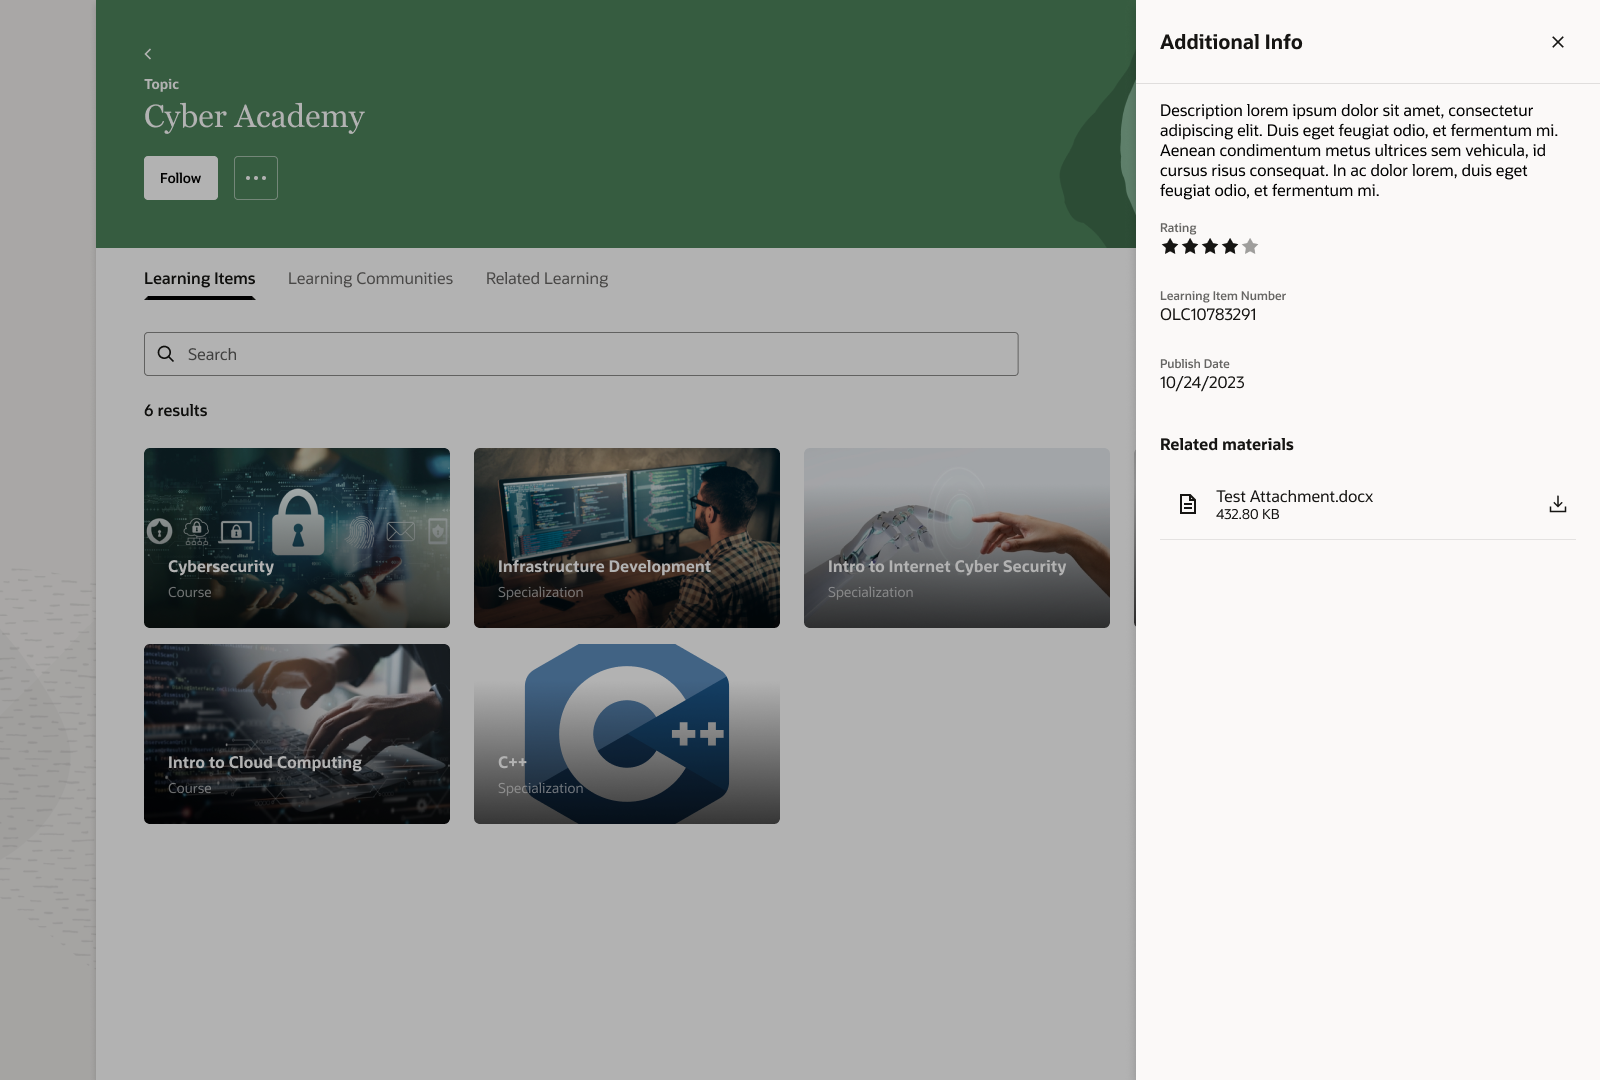Download Test Attachment.docx
The height and width of the screenshot is (1080, 1600).
click(x=1557, y=504)
